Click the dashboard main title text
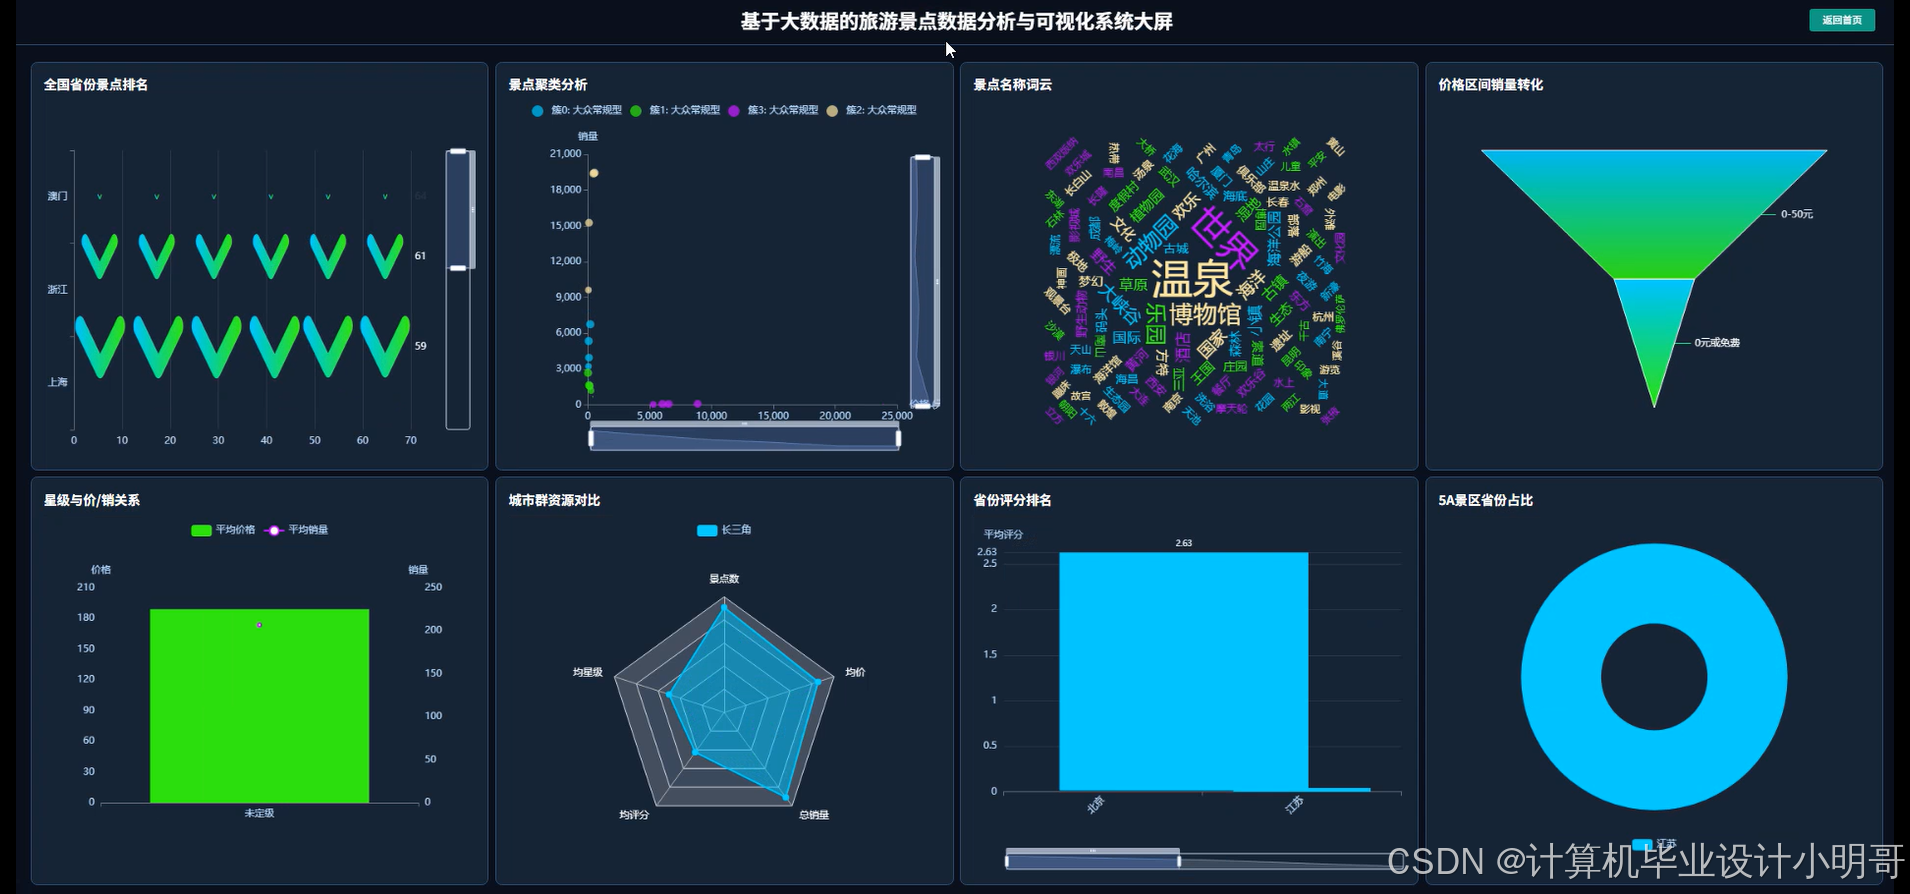1910x894 pixels. [x=956, y=21]
